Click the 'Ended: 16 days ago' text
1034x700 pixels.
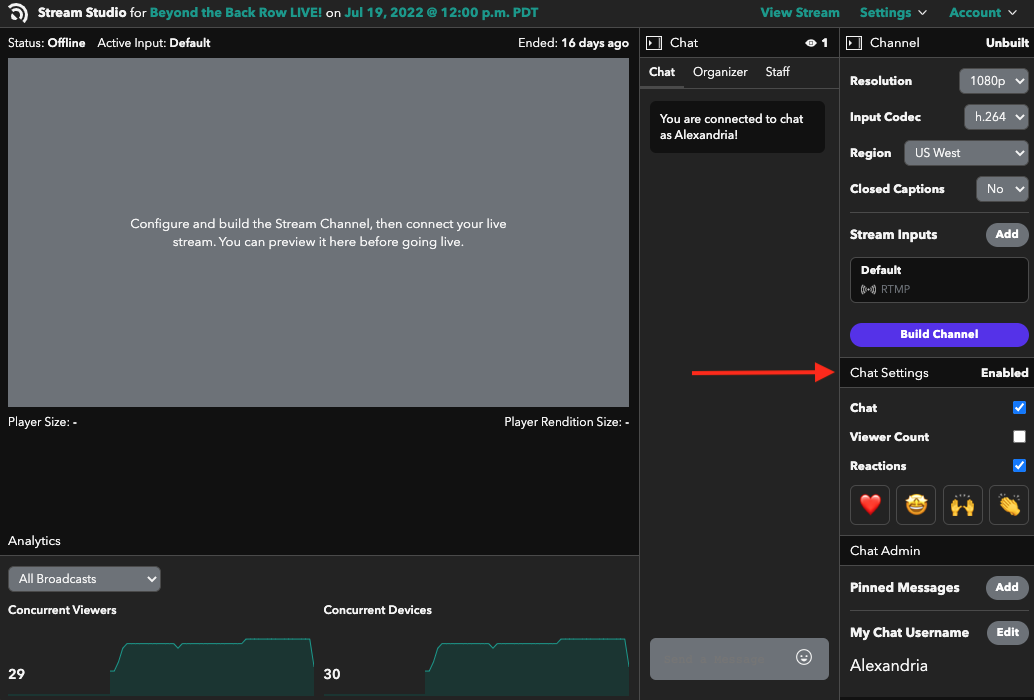[573, 43]
